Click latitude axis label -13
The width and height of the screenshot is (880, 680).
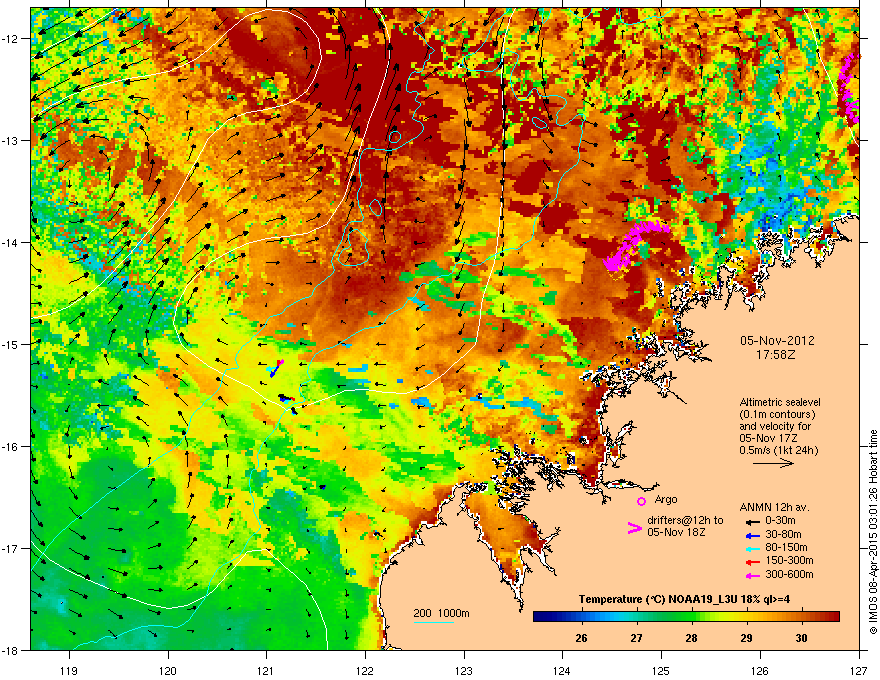click(11, 140)
